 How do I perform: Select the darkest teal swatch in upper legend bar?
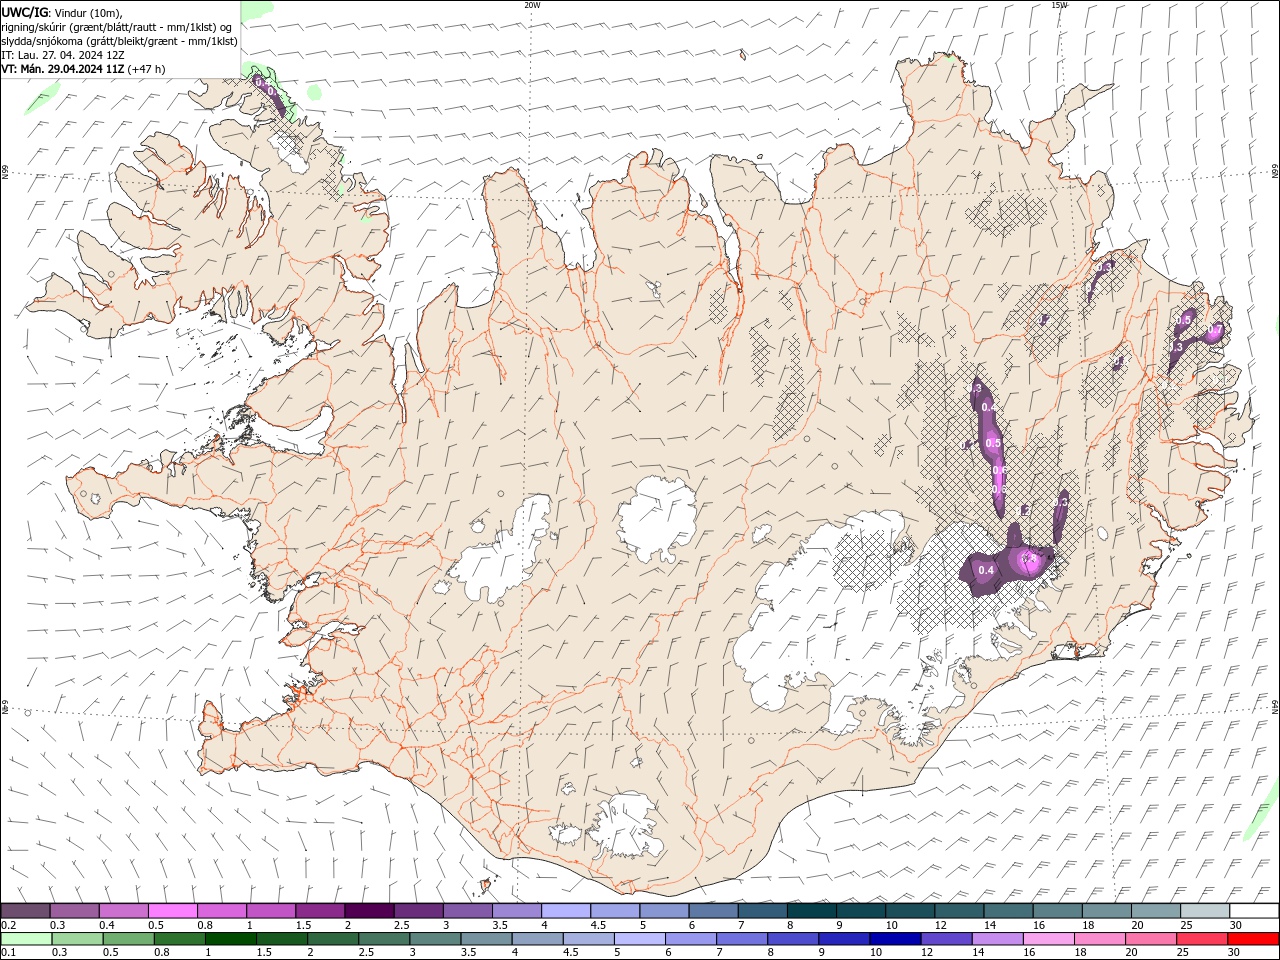coord(811,911)
